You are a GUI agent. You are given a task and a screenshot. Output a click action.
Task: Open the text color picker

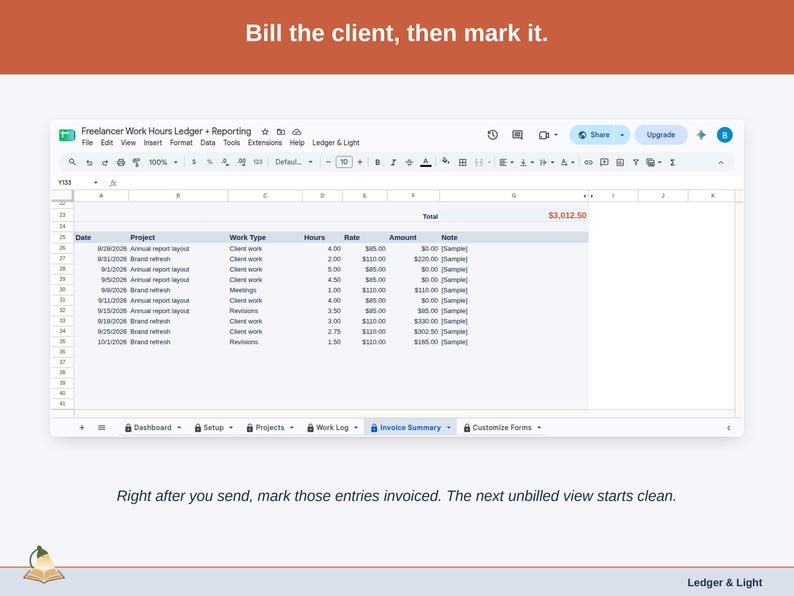point(426,163)
